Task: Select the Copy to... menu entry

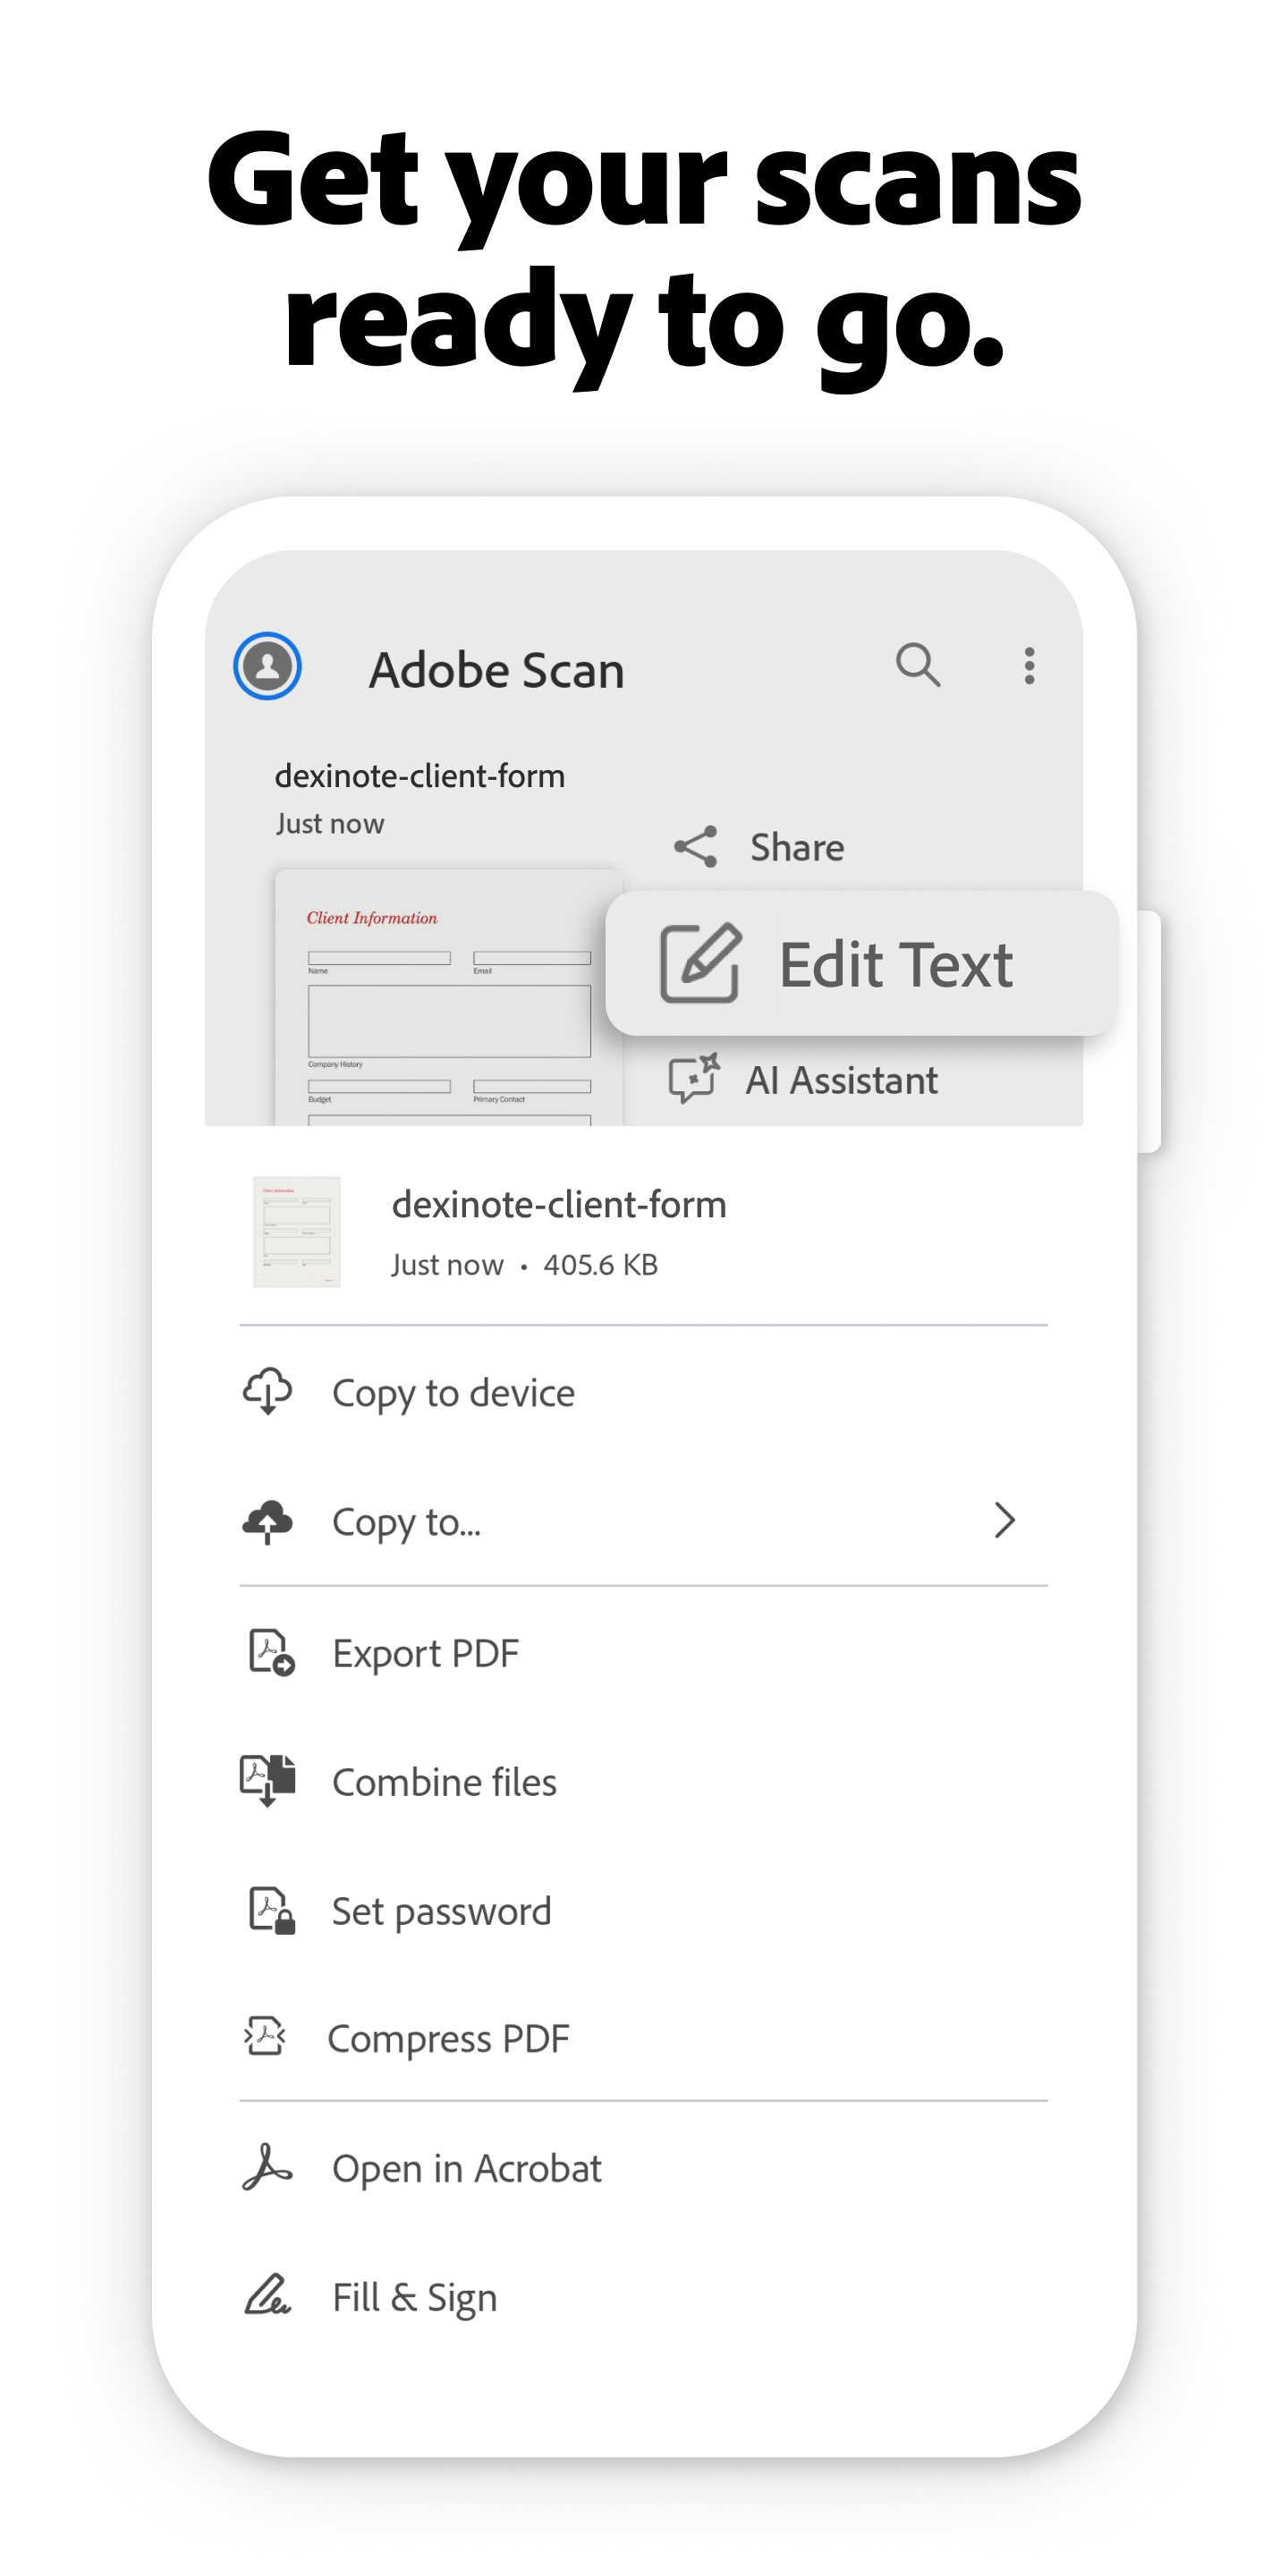Action: [x=406, y=1522]
